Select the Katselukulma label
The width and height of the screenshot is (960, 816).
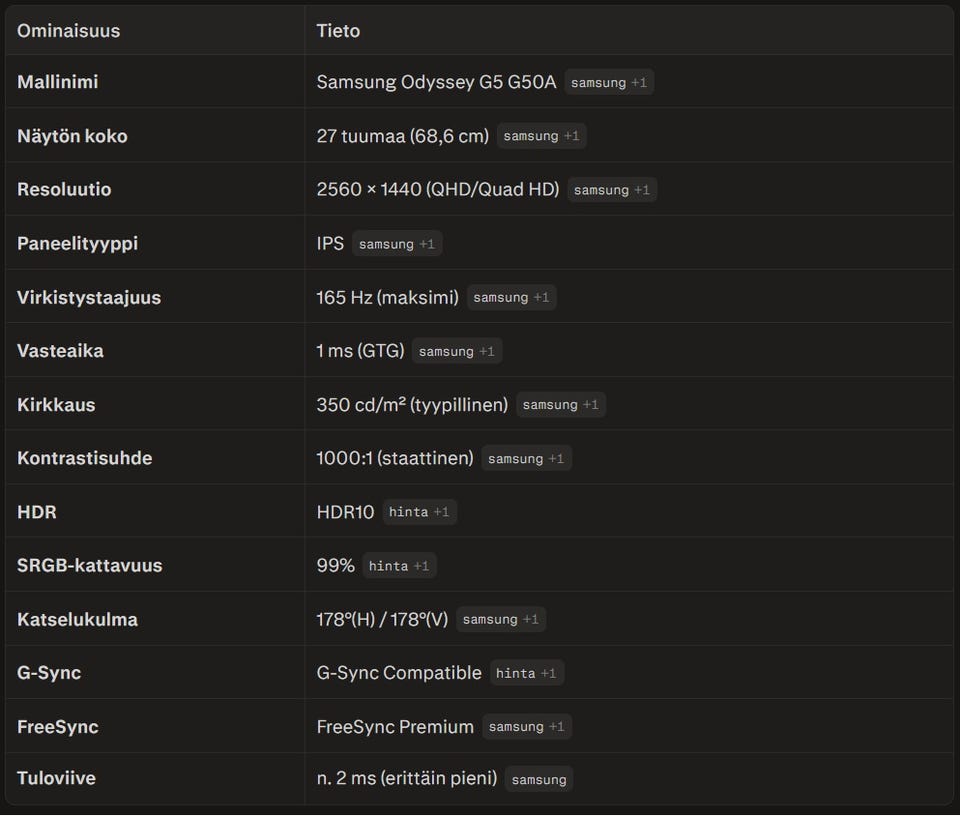coord(77,619)
